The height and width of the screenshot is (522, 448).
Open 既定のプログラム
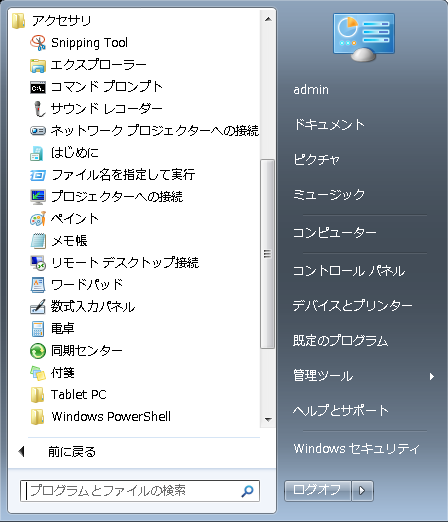click(x=340, y=341)
